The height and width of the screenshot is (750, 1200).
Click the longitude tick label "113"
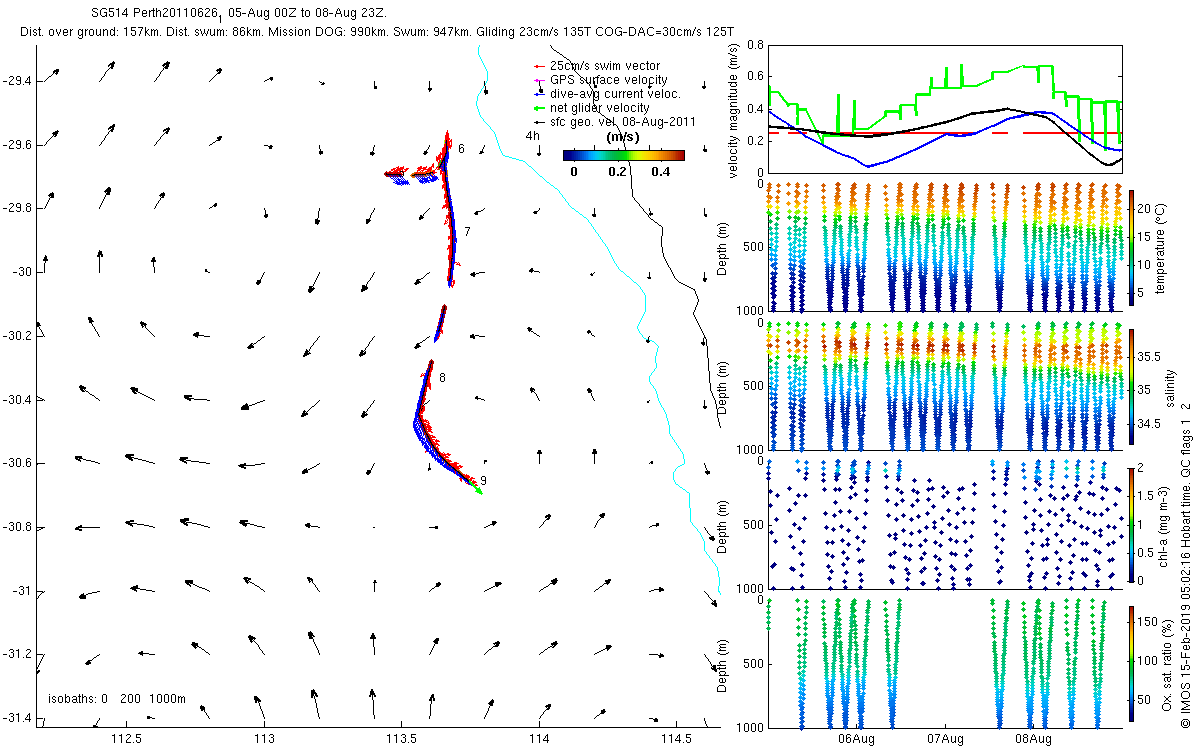[264, 739]
